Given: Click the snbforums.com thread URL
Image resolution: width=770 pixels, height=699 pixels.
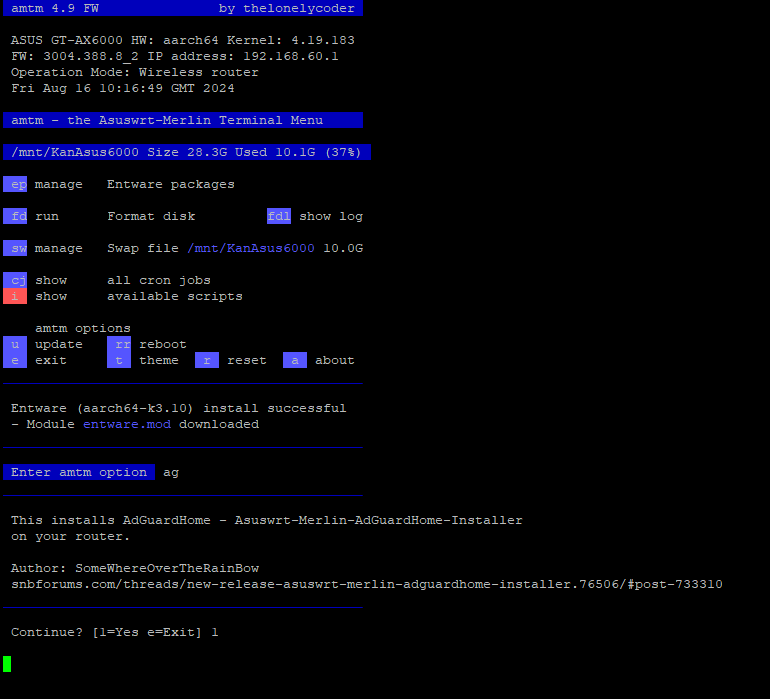Looking at the screenshot, I should pyautogui.click(x=367, y=584).
